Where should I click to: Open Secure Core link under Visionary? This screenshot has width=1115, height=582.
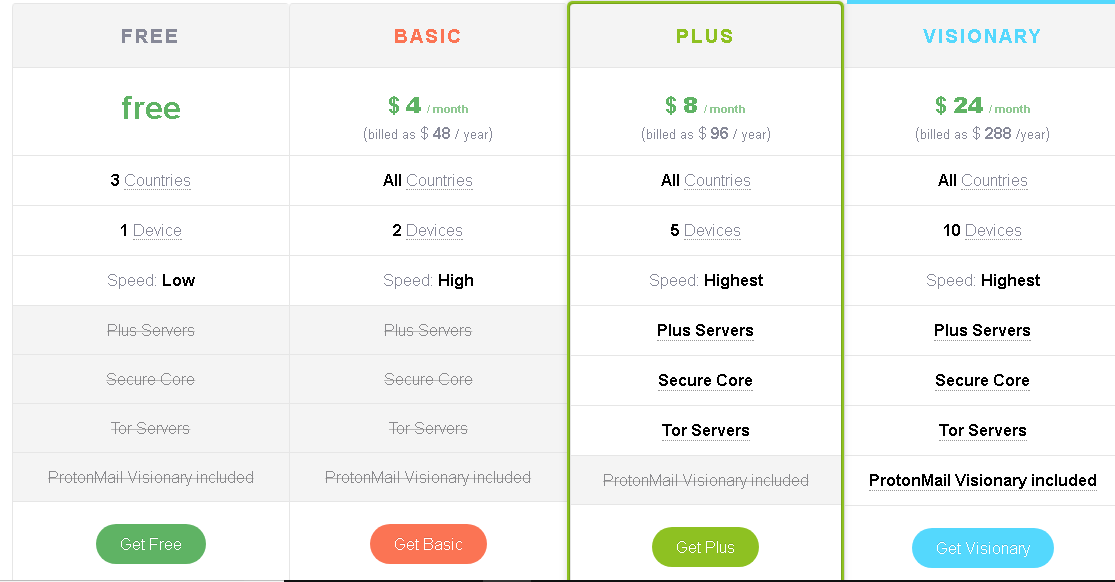[x=982, y=380]
